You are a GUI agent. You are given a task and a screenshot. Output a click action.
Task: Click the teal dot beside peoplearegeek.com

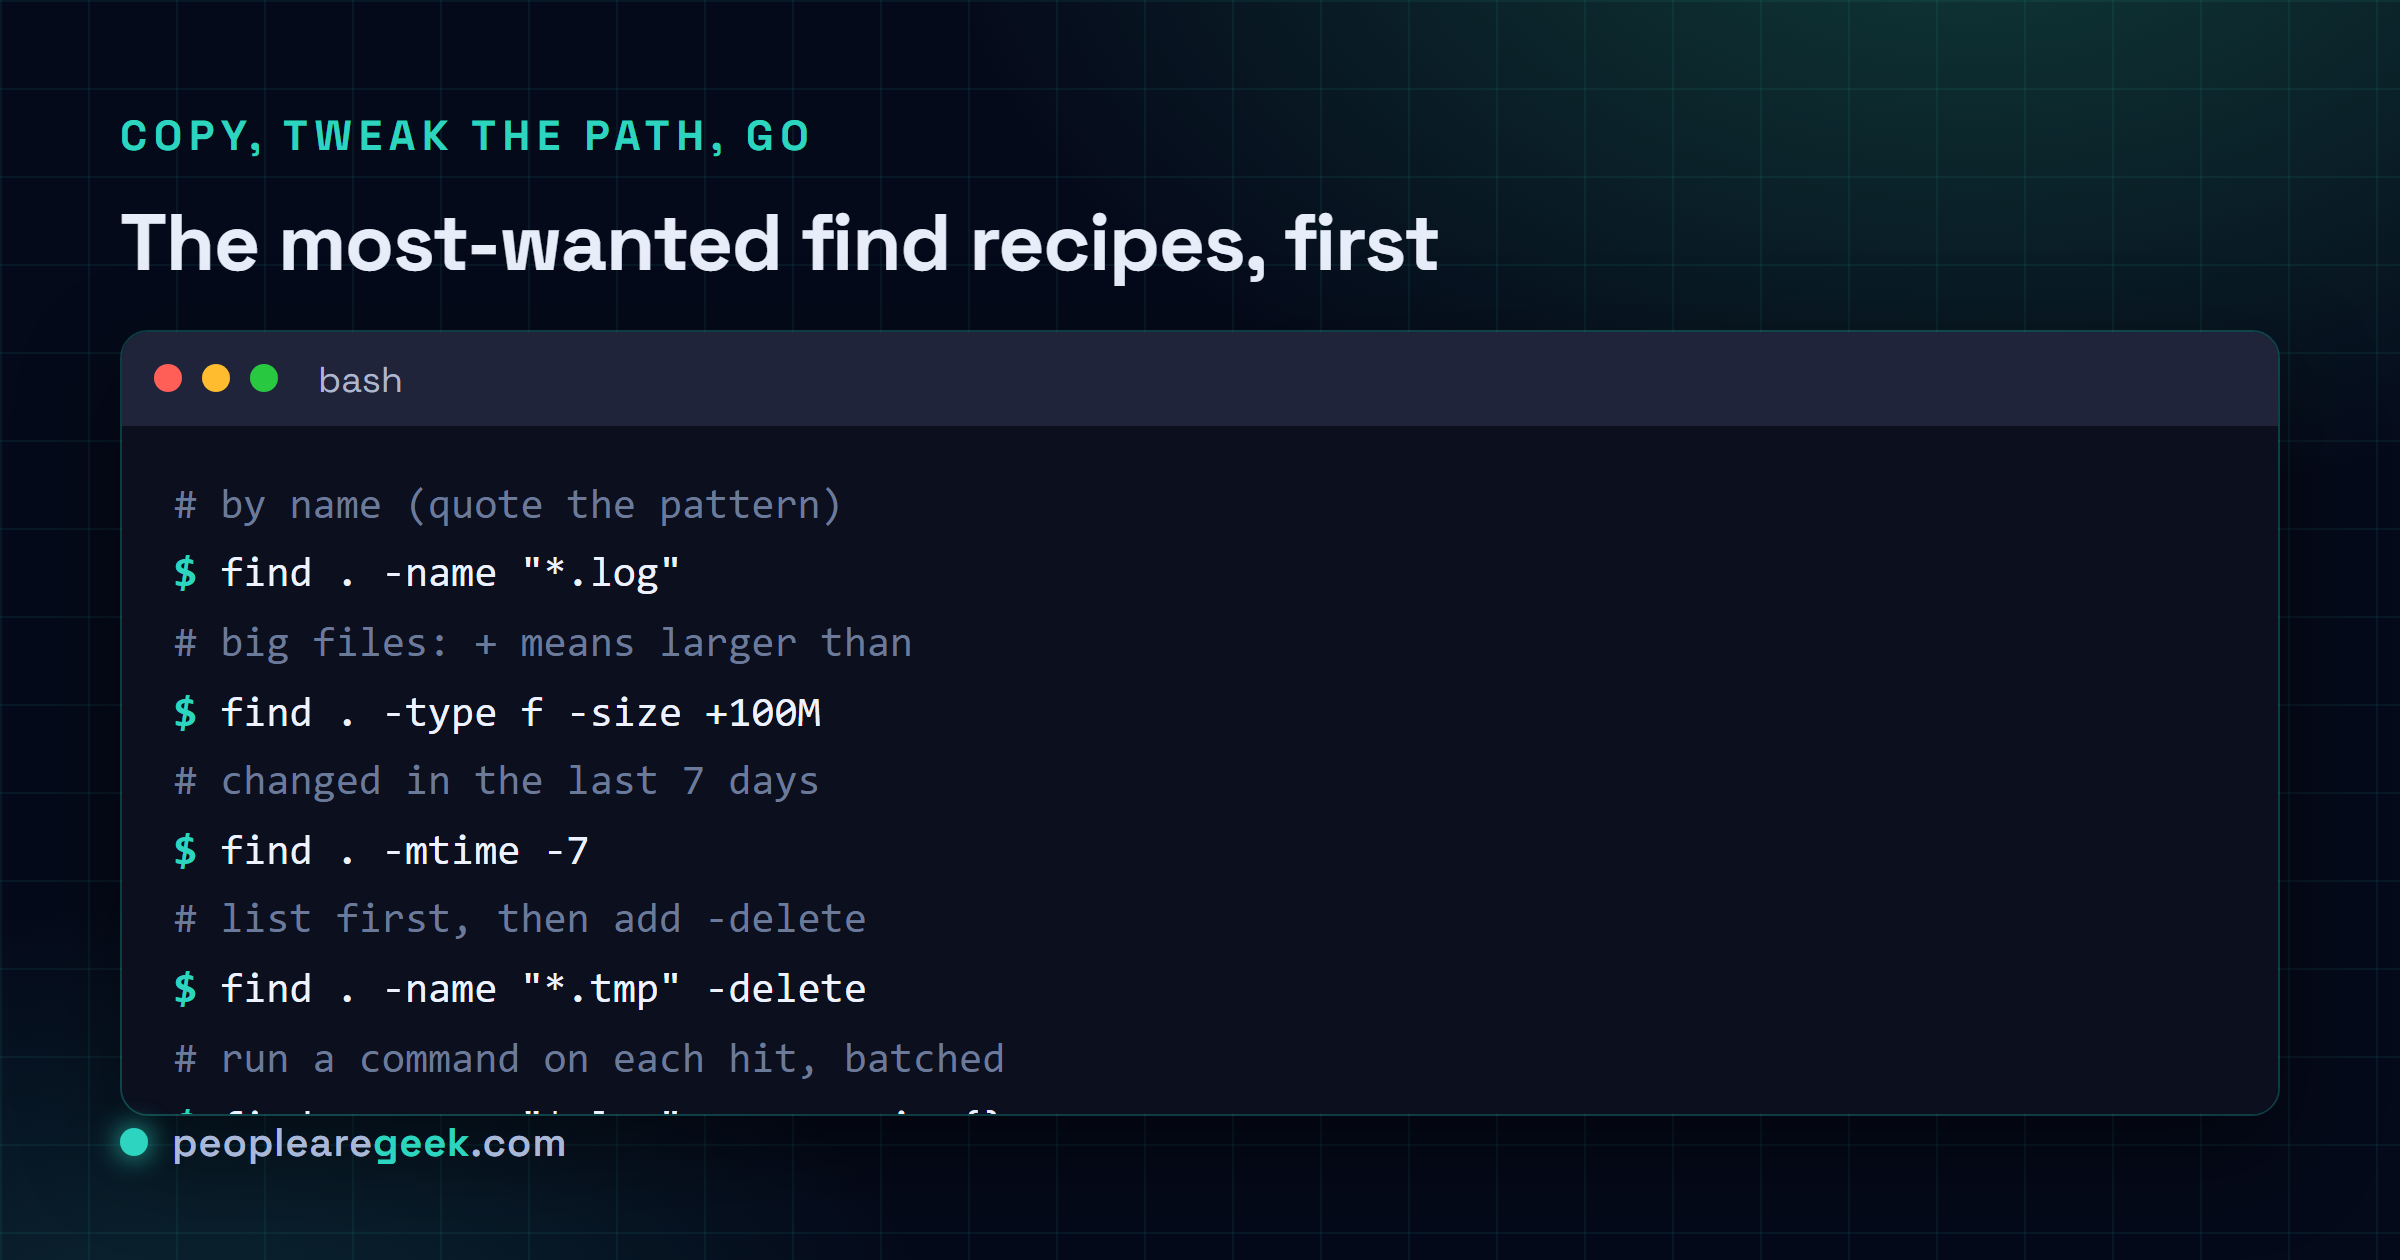[x=134, y=1142]
